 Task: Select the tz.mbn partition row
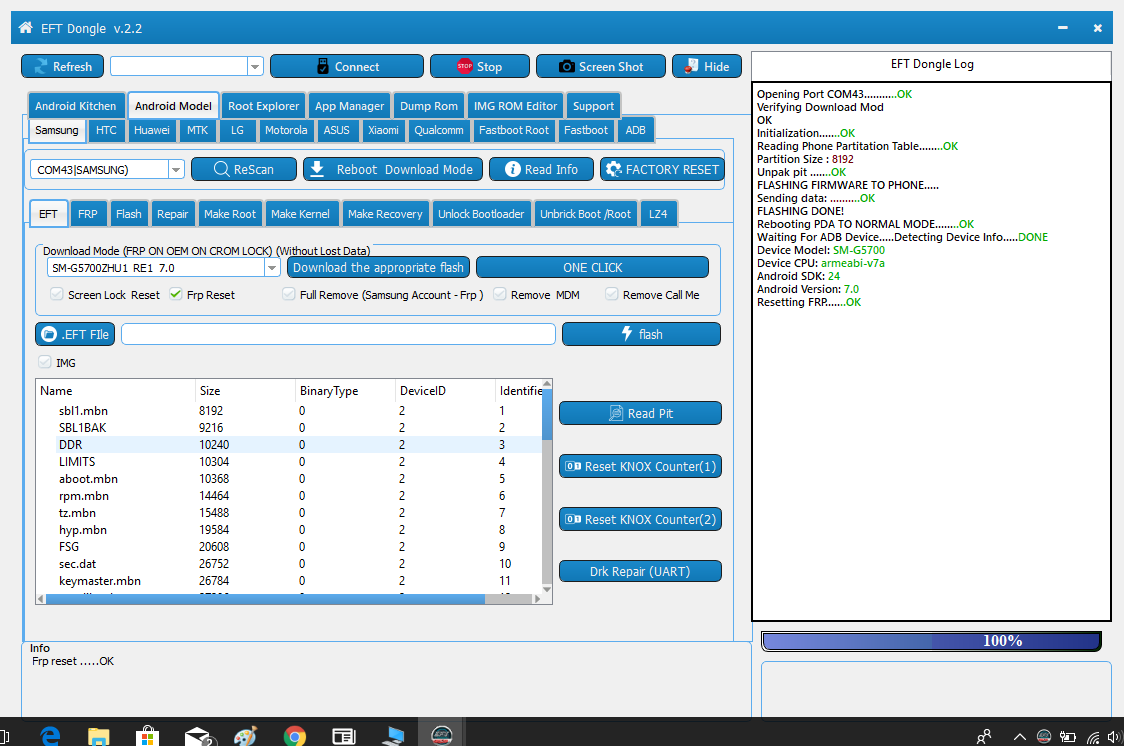[x=289, y=512]
